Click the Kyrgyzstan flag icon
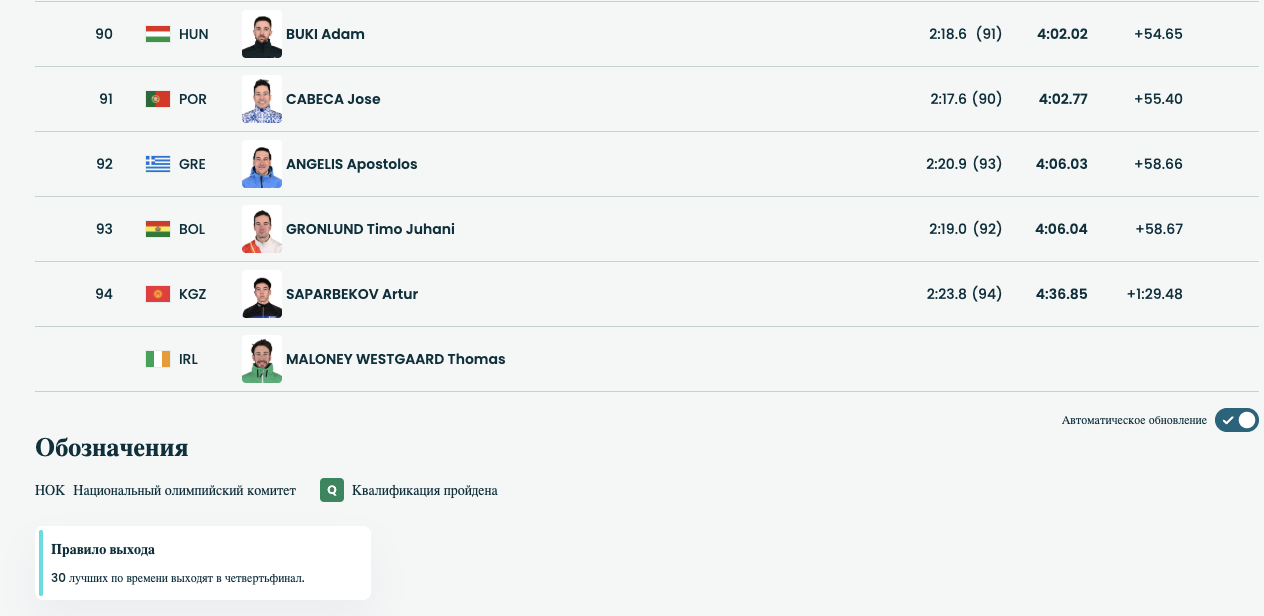Screen dimensions: 1264x616 [157, 294]
